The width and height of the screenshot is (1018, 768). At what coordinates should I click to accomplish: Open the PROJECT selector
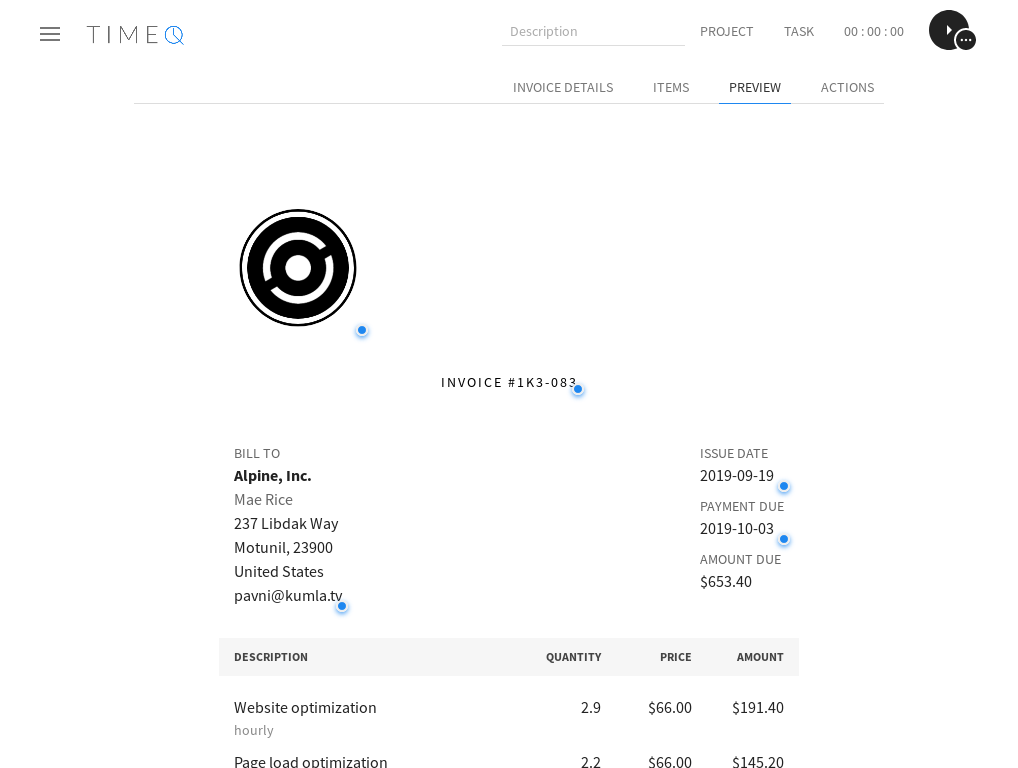click(x=726, y=31)
